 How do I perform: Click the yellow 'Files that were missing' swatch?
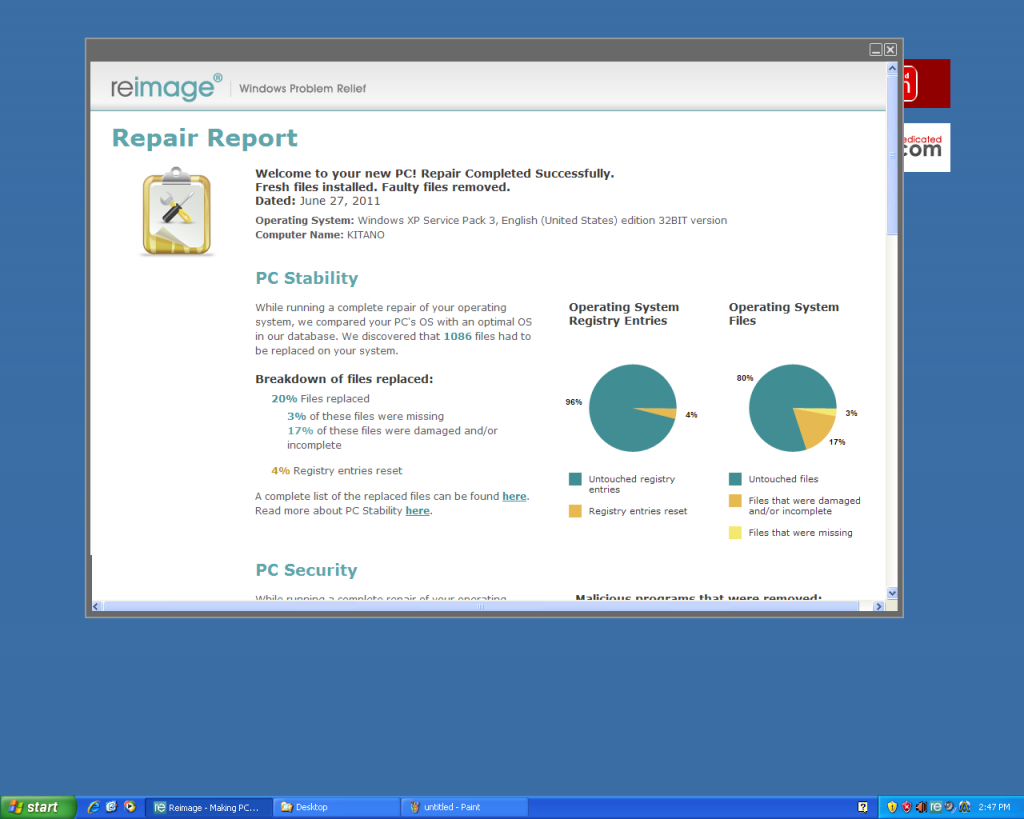pos(735,532)
